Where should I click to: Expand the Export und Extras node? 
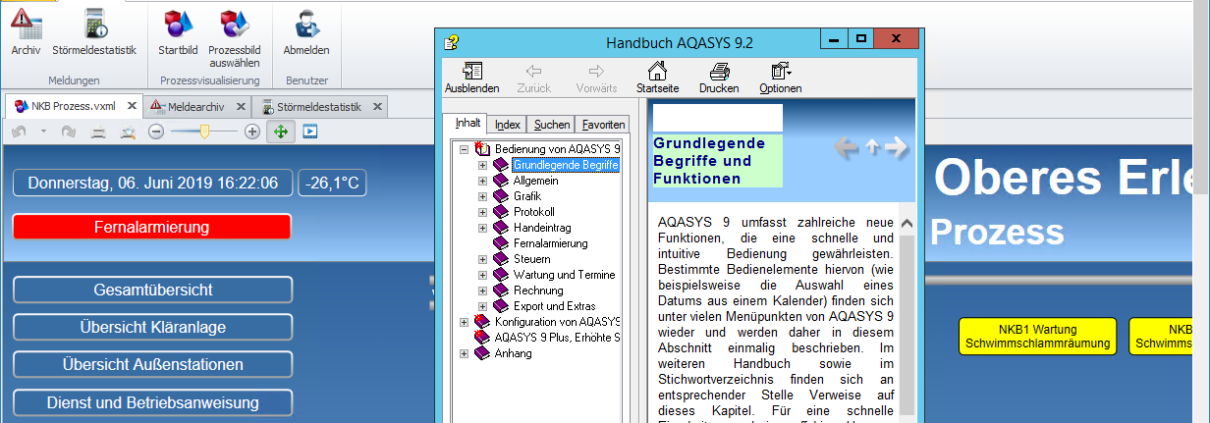click(x=483, y=306)
